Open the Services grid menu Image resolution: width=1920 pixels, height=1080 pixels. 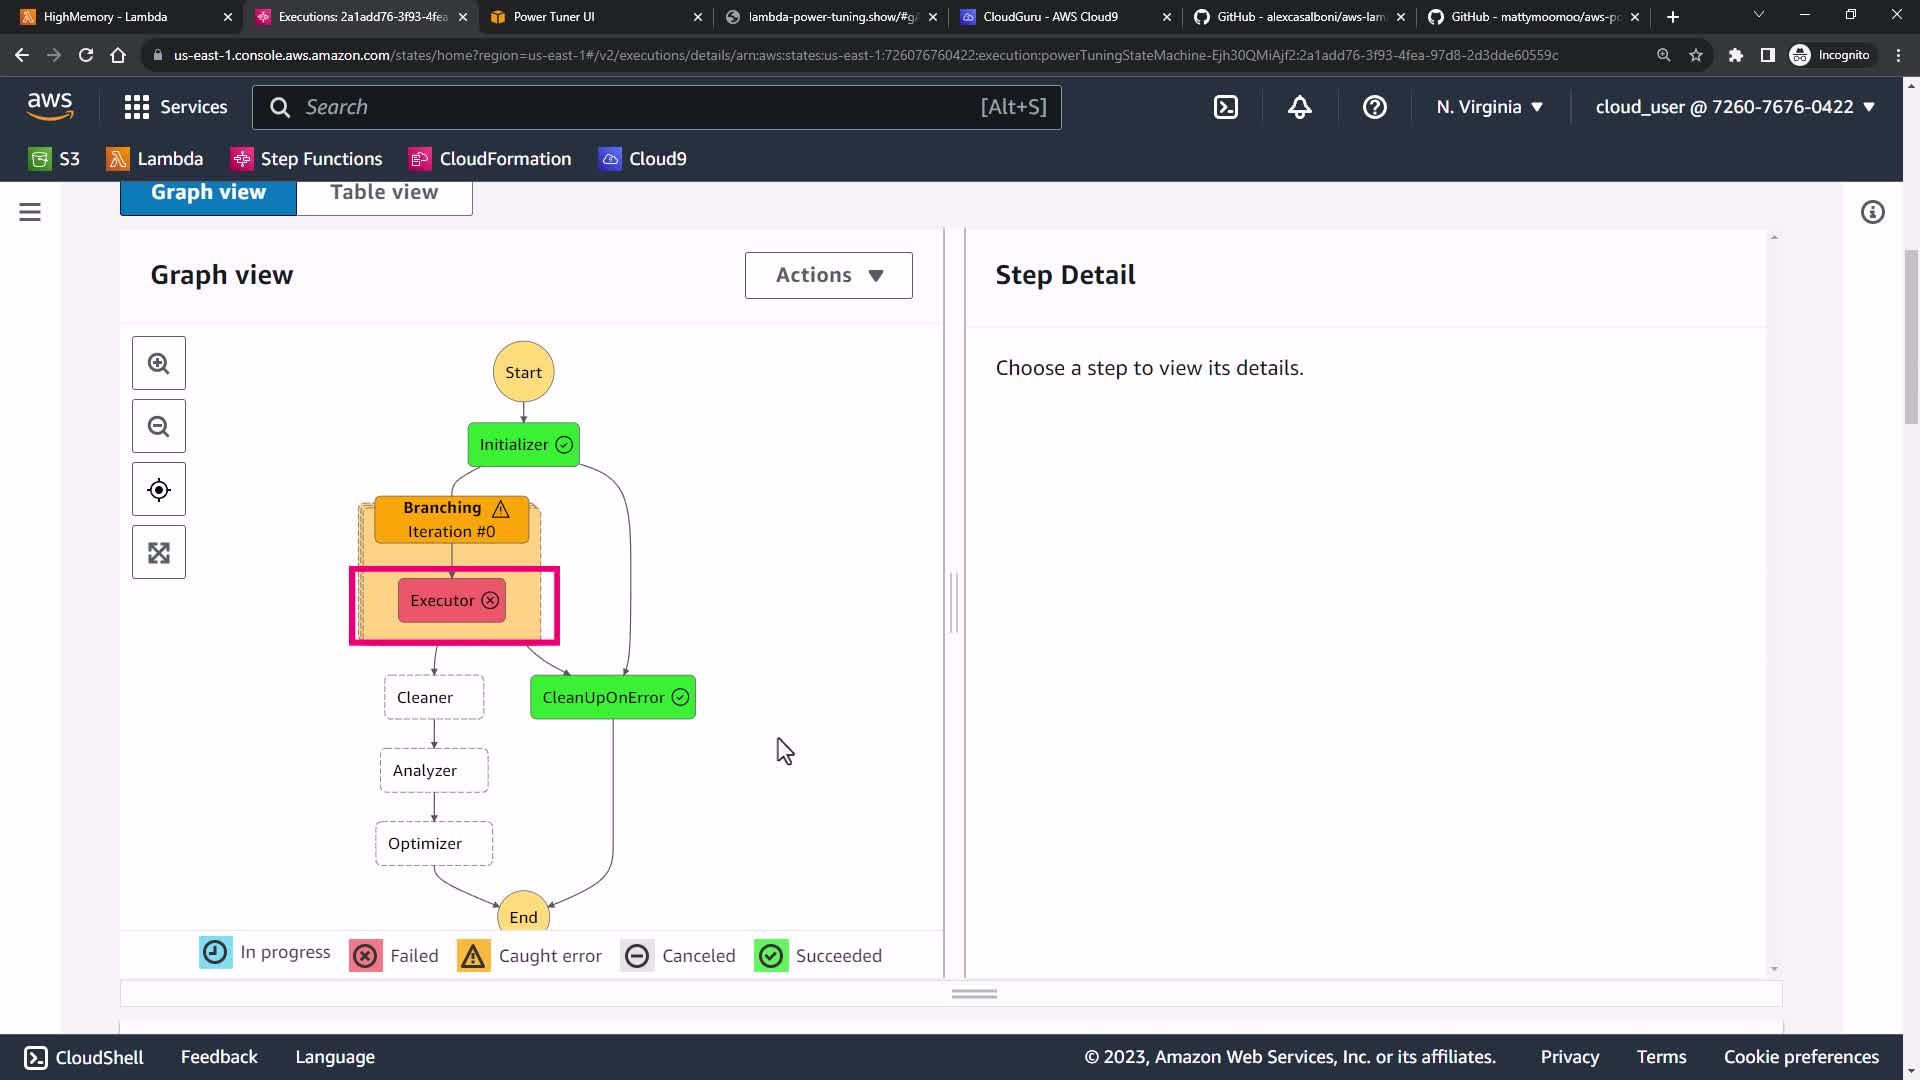pyautogui.click(x=176, y=107)
